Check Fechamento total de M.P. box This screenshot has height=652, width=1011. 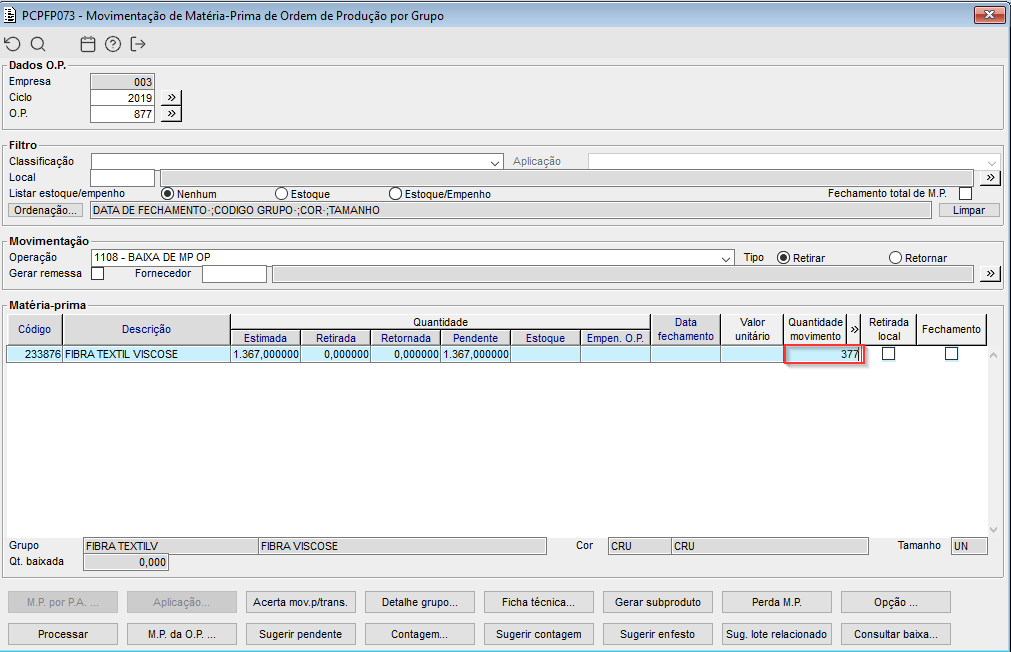[965, 193]
